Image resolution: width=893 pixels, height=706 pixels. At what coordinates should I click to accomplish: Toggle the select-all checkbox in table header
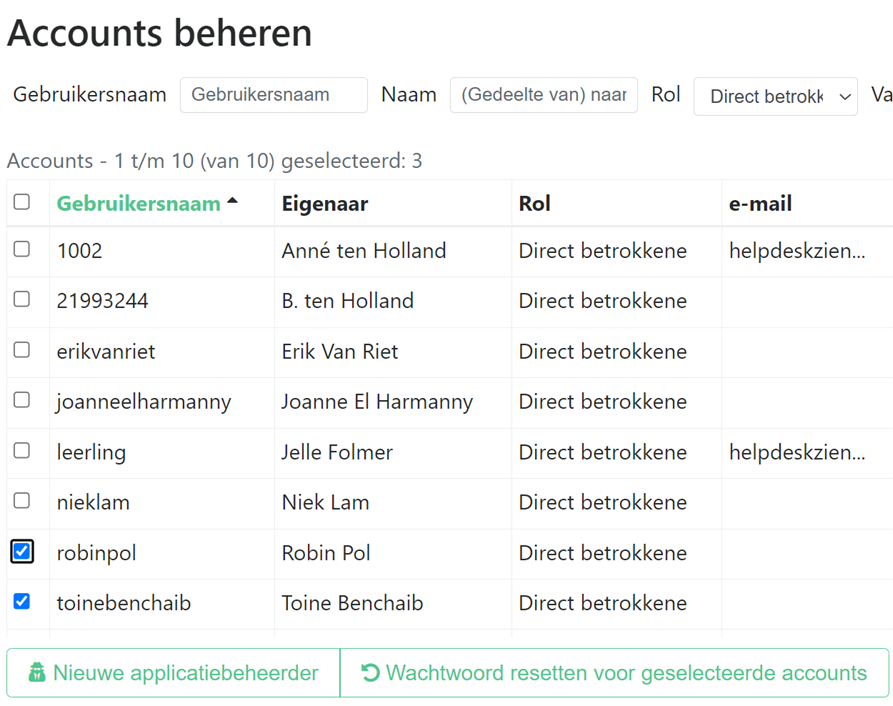(x=22, y=202)
